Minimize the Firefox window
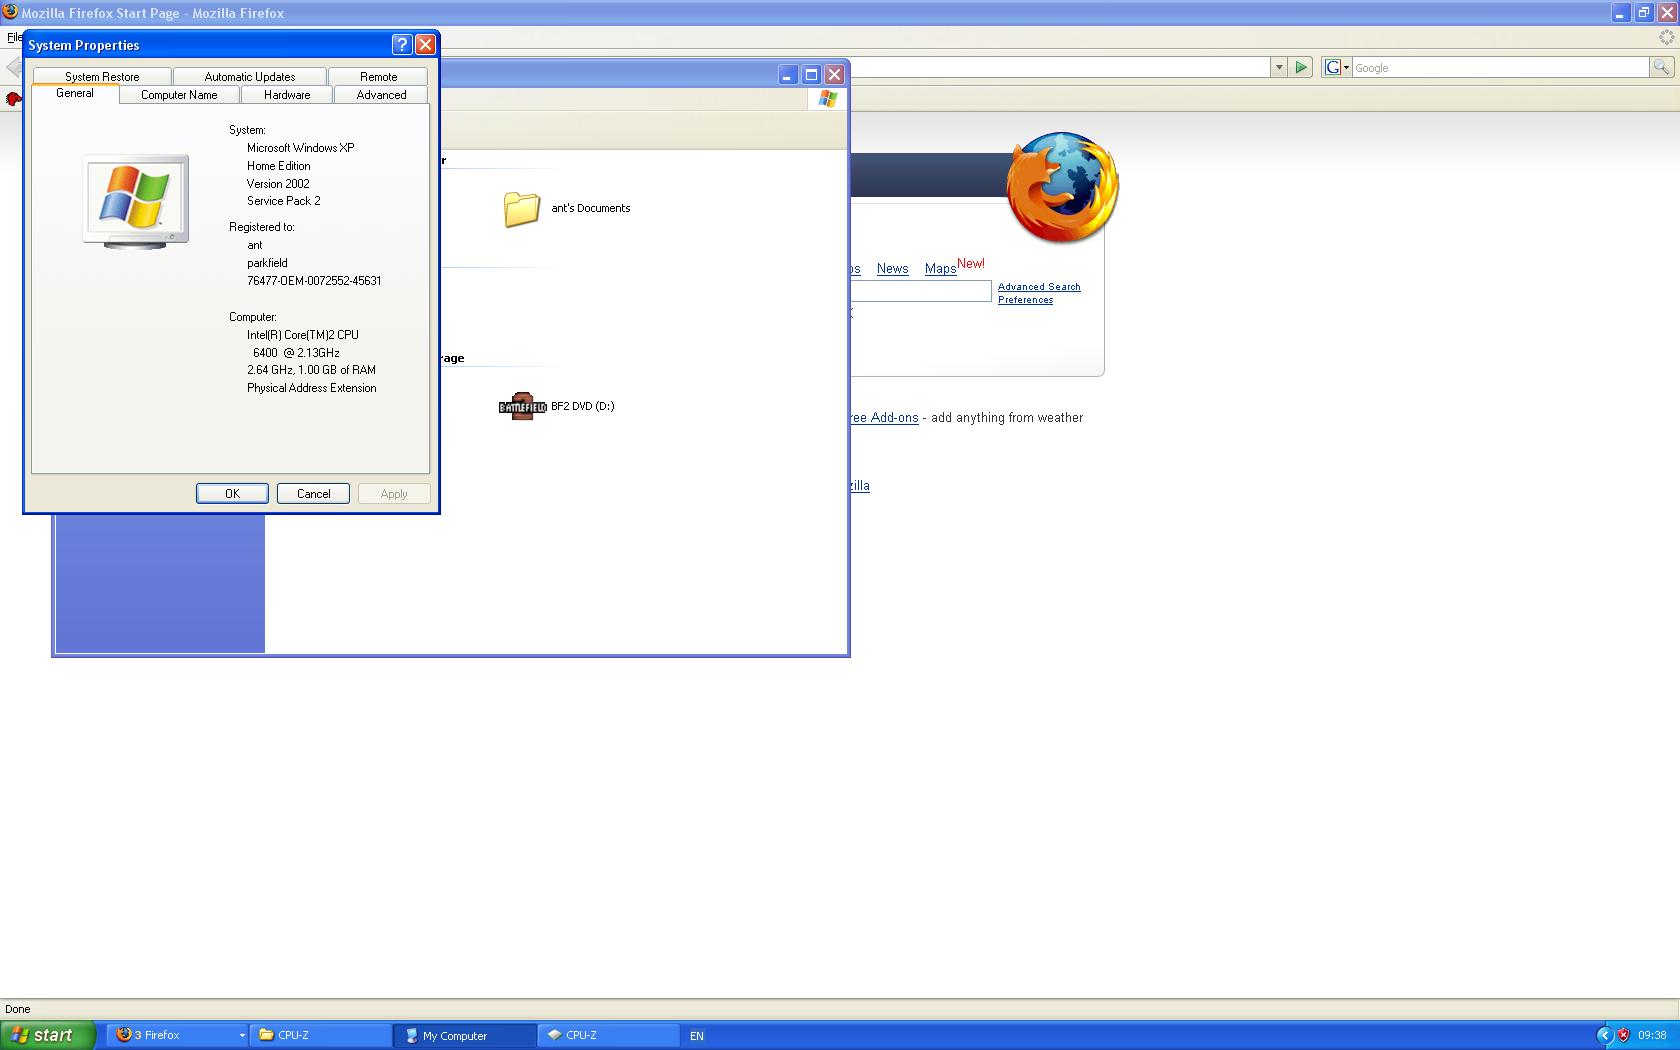Viewport: 1680px width, 1050px height. 1620,13
